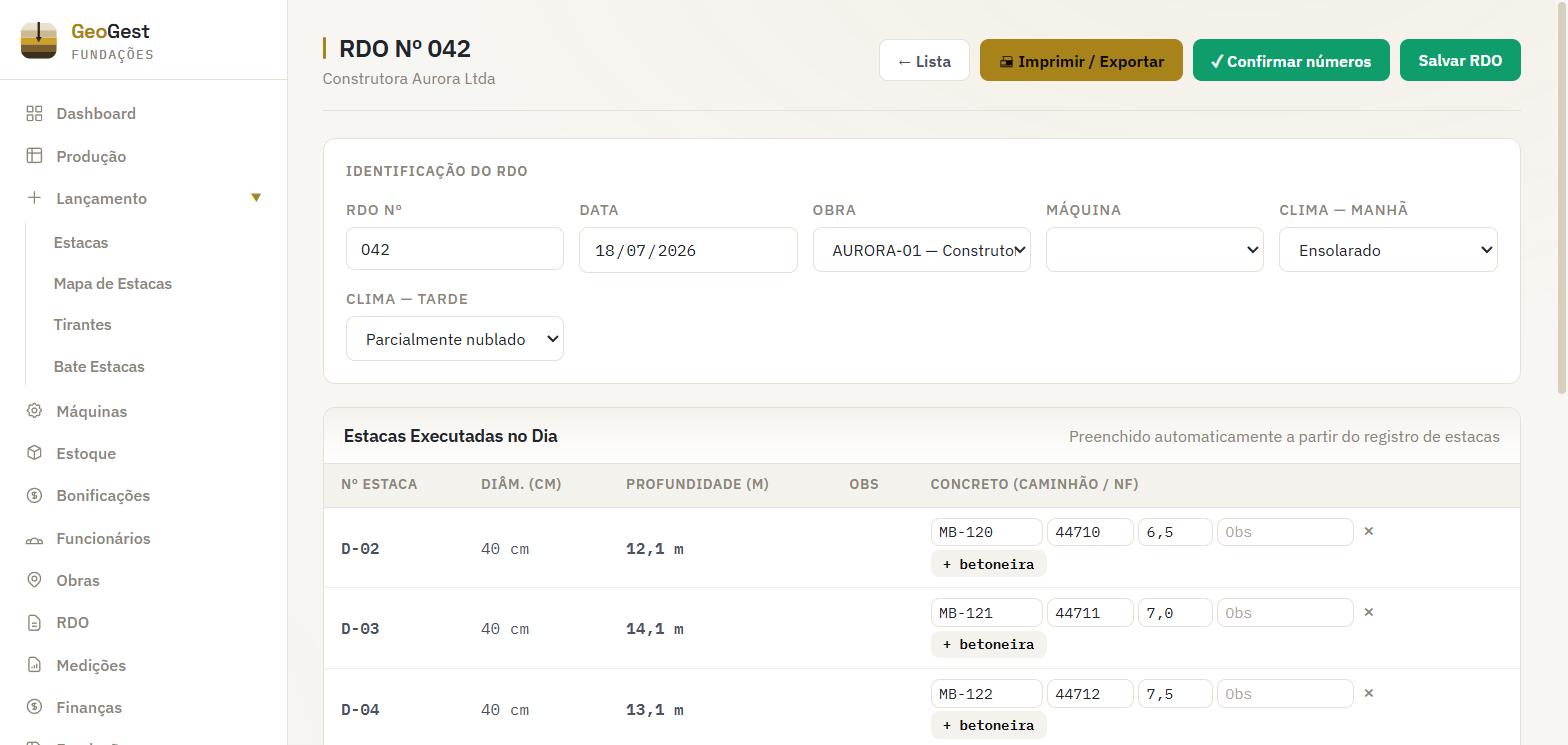
Task: Remove the MB-121 betoneira entry
Action: 1369,612
